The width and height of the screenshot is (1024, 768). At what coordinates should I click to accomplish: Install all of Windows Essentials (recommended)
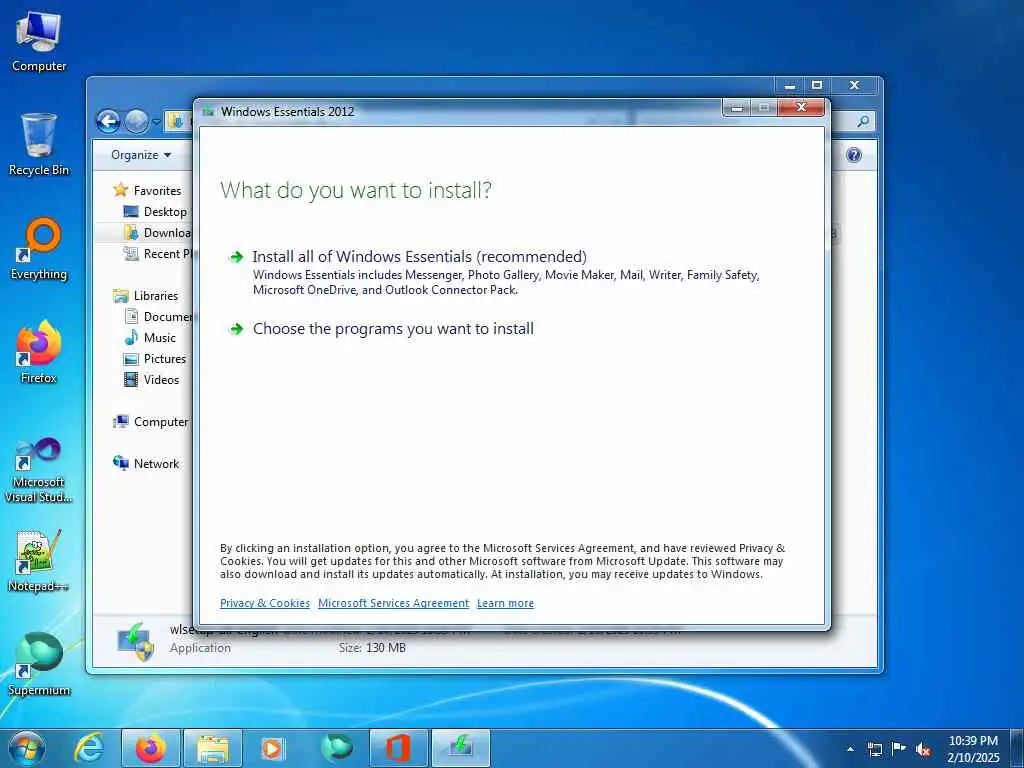(x=419, y=257)
